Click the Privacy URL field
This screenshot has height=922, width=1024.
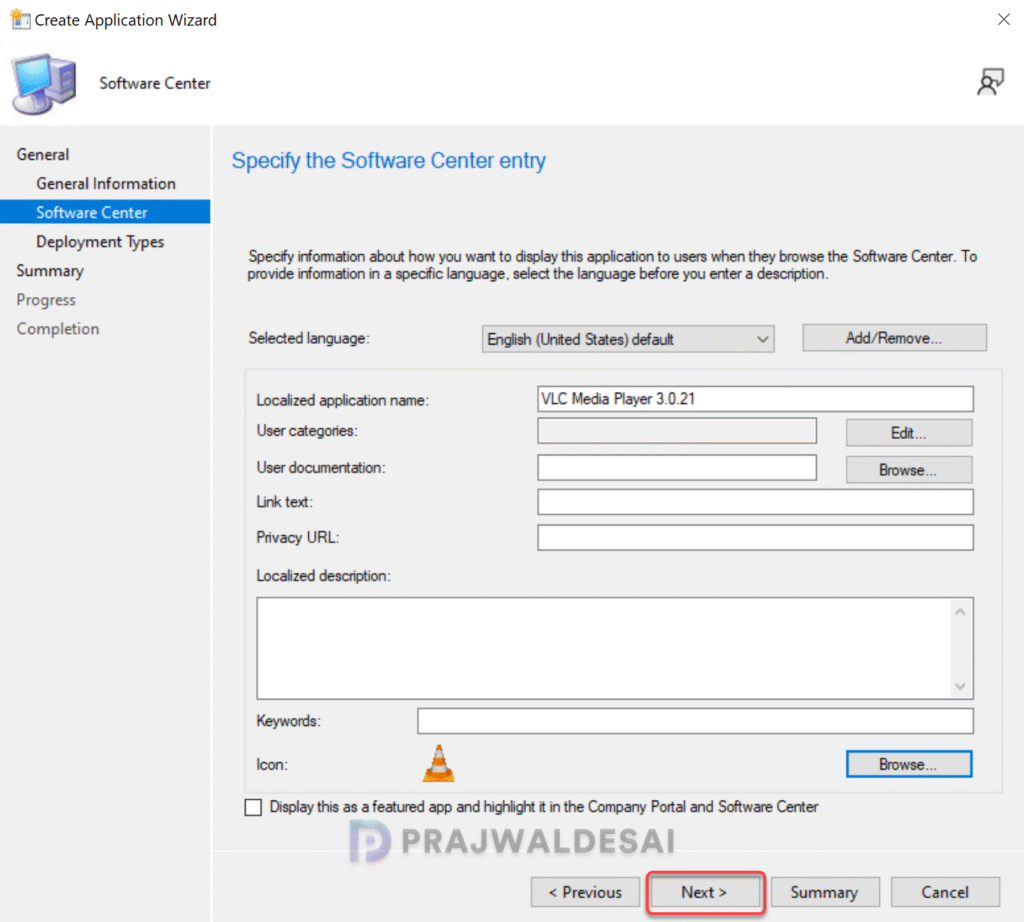(755, 537)
